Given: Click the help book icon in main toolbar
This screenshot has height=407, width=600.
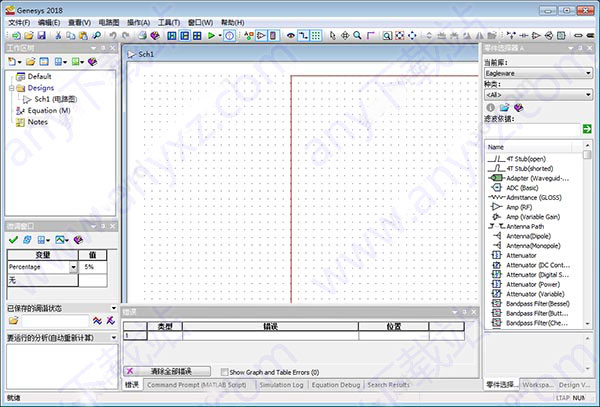Looking at the screenshot, I should coord(155,36).
